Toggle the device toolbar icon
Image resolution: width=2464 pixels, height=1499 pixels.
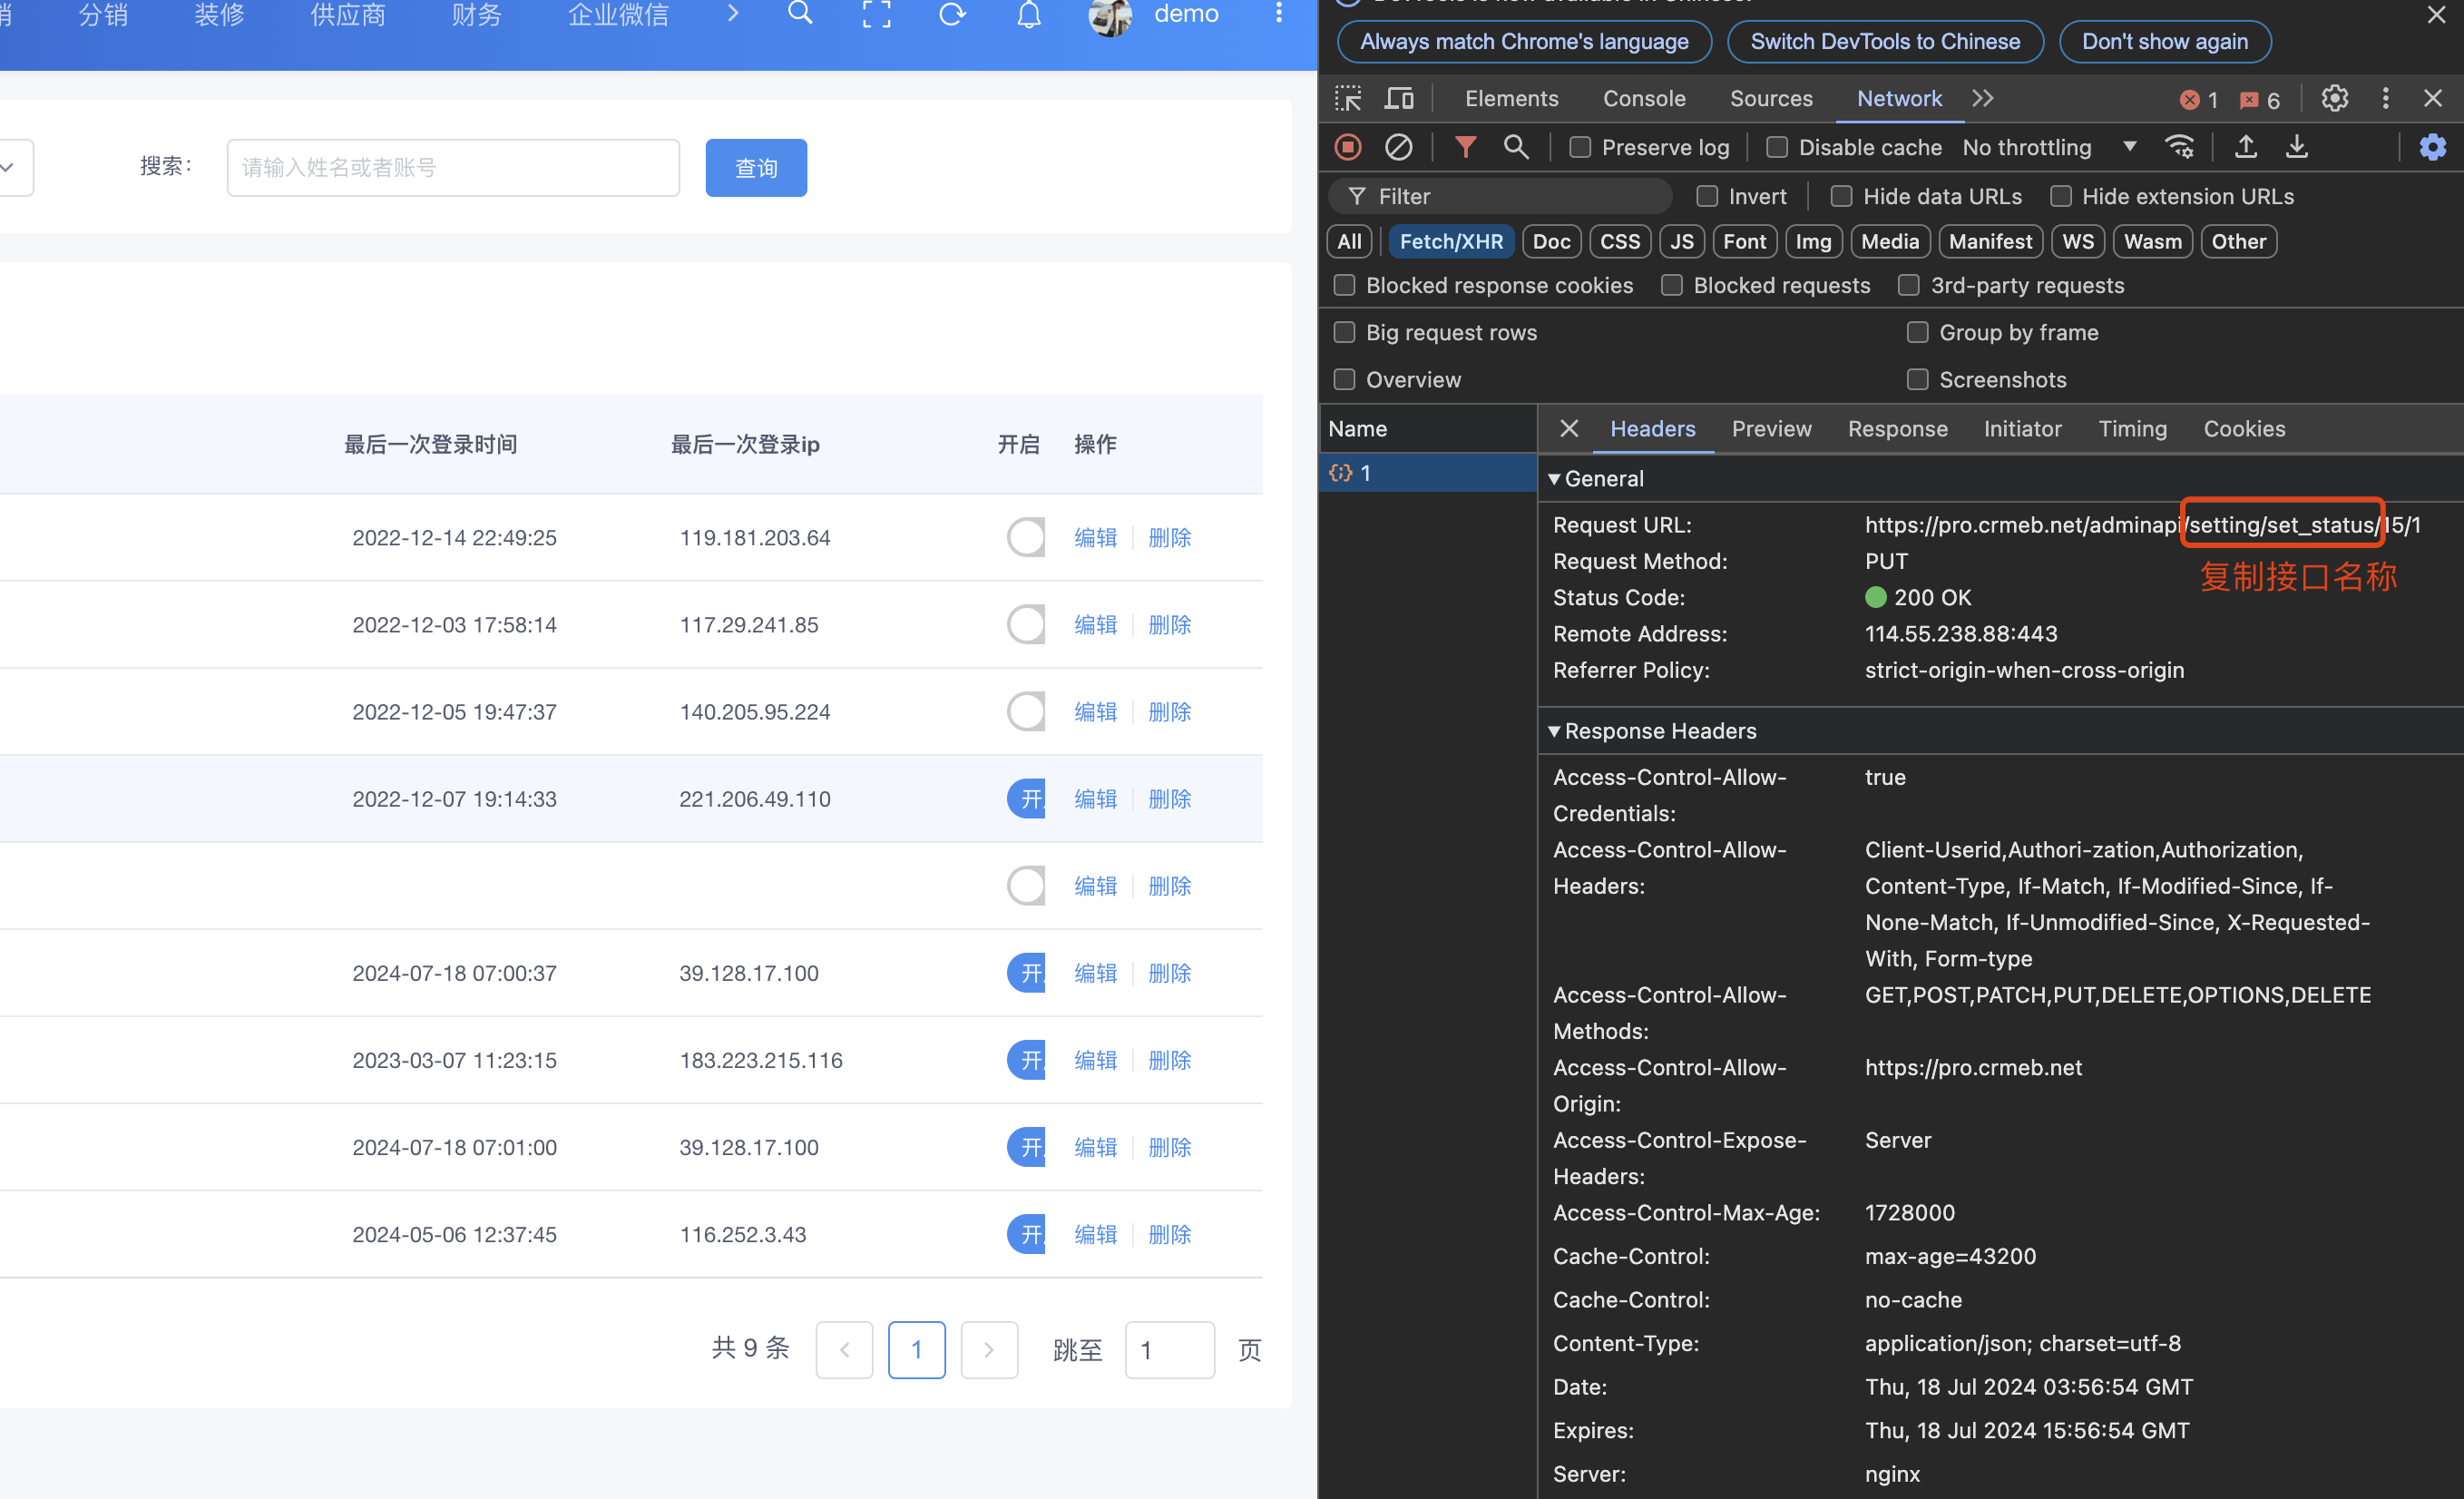coord(1399,99)
